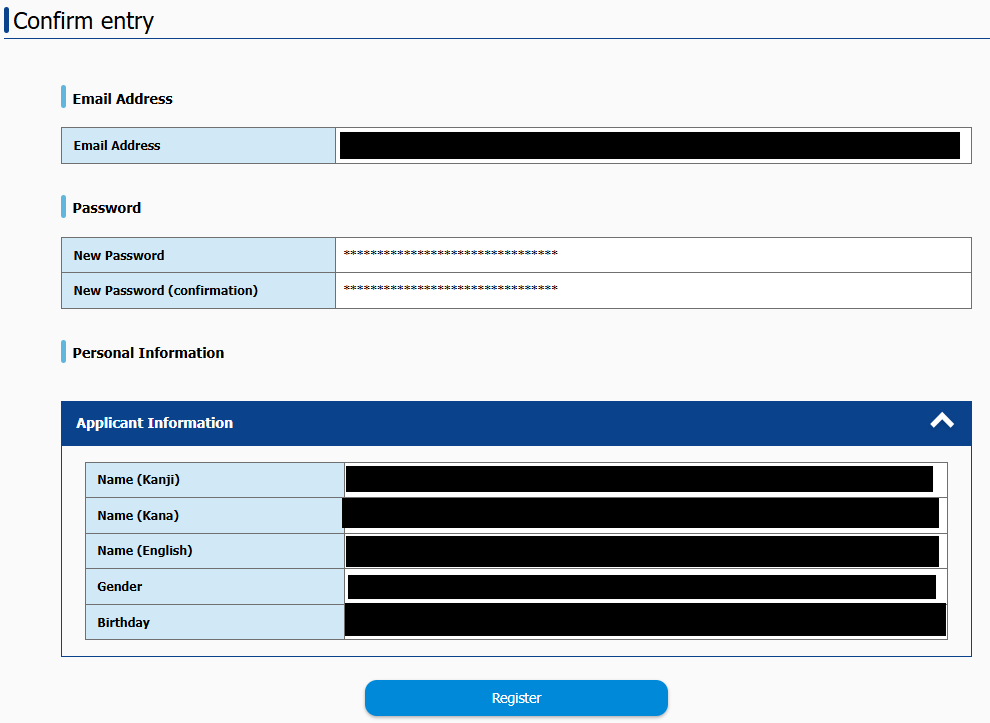This screenshot has height=723, width=990.
Task: Click the Applicant Information header title
Action: coord(154,423)
